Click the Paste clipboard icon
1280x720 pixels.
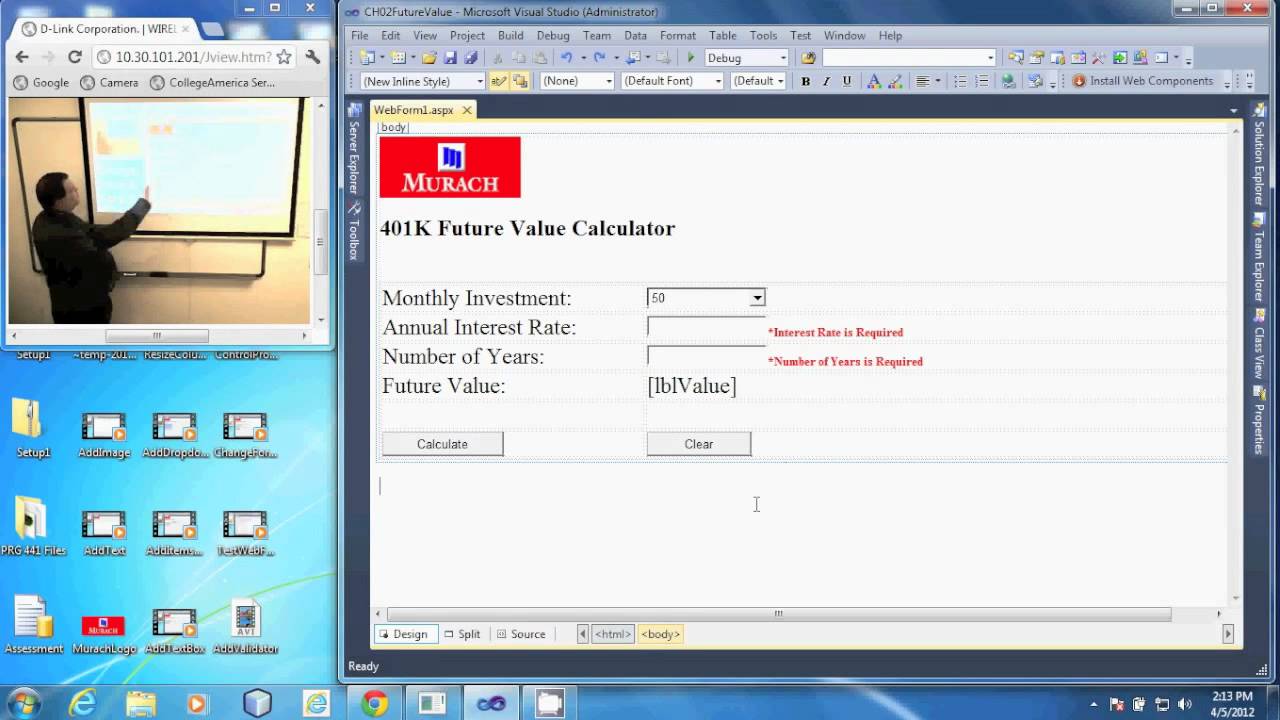[540, 58]
